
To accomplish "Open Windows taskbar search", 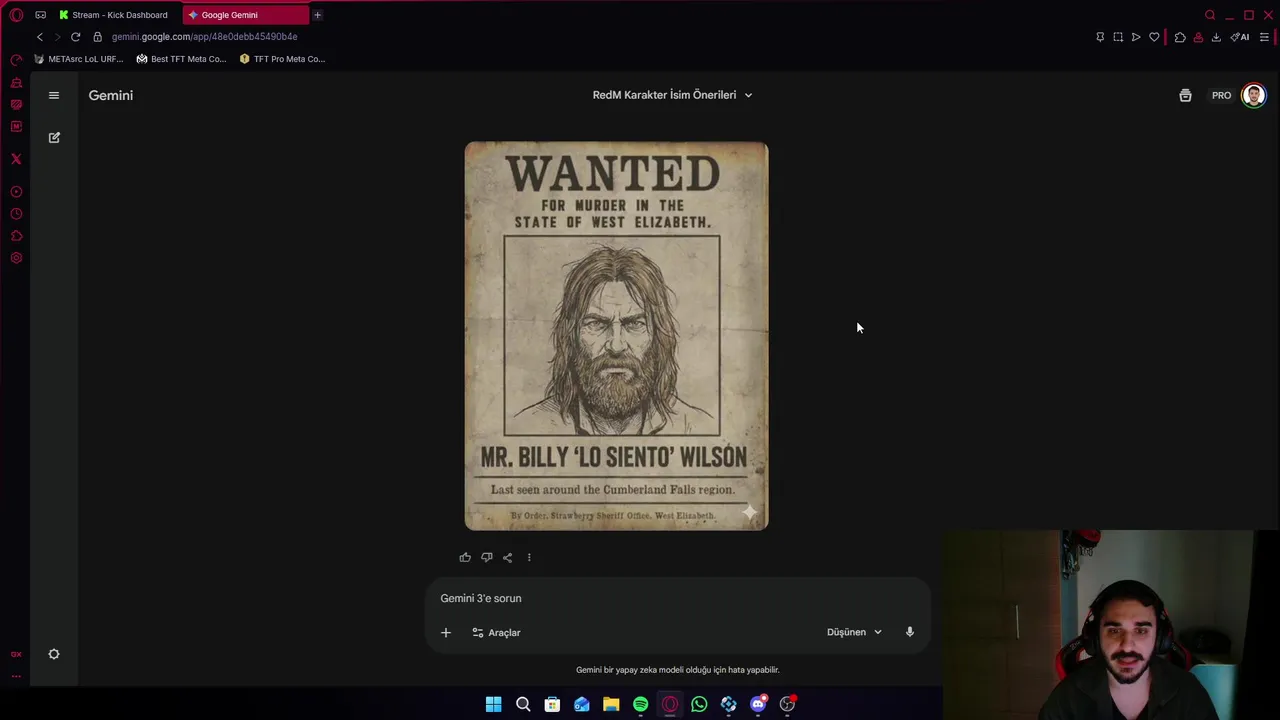I will [523, 704].
